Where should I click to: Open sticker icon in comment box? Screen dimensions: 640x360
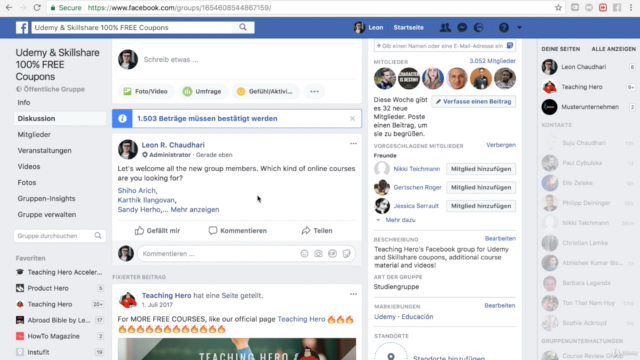pos(346,253)
